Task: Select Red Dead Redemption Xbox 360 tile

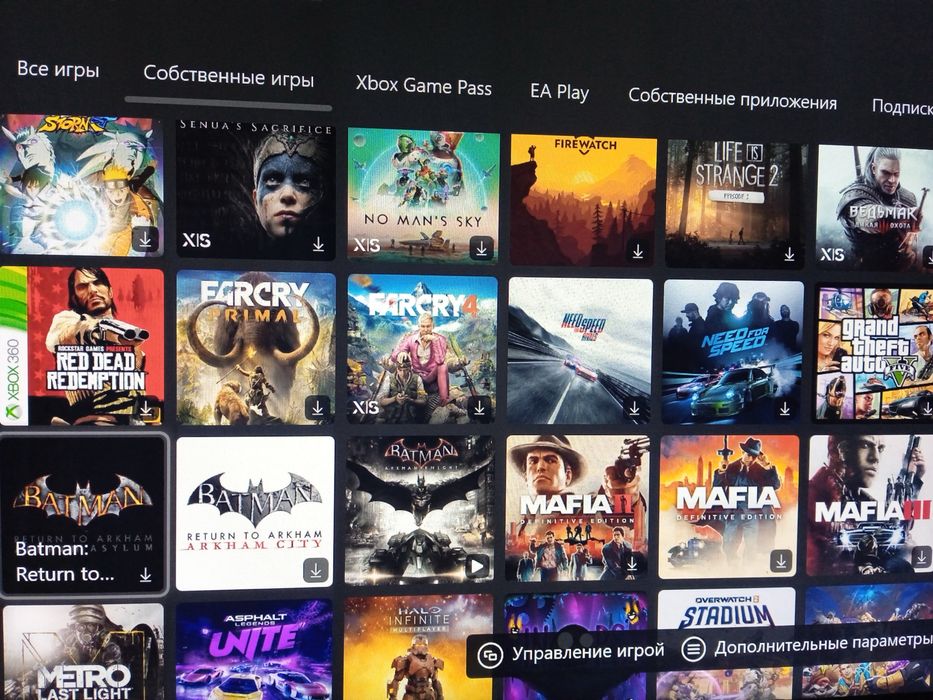Action: [x=82, y=346]
